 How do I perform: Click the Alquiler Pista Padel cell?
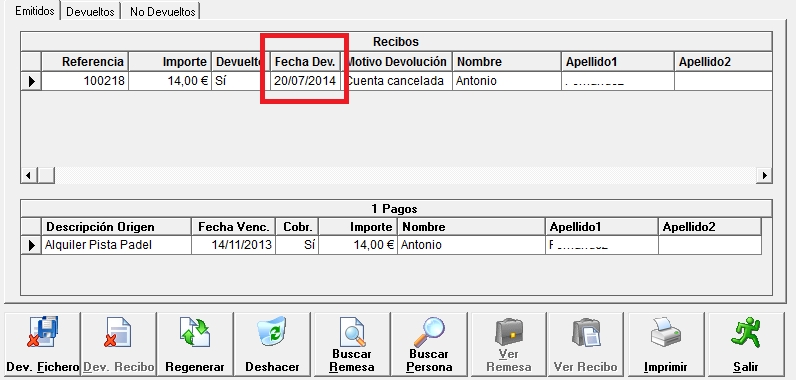coord(116,245)
